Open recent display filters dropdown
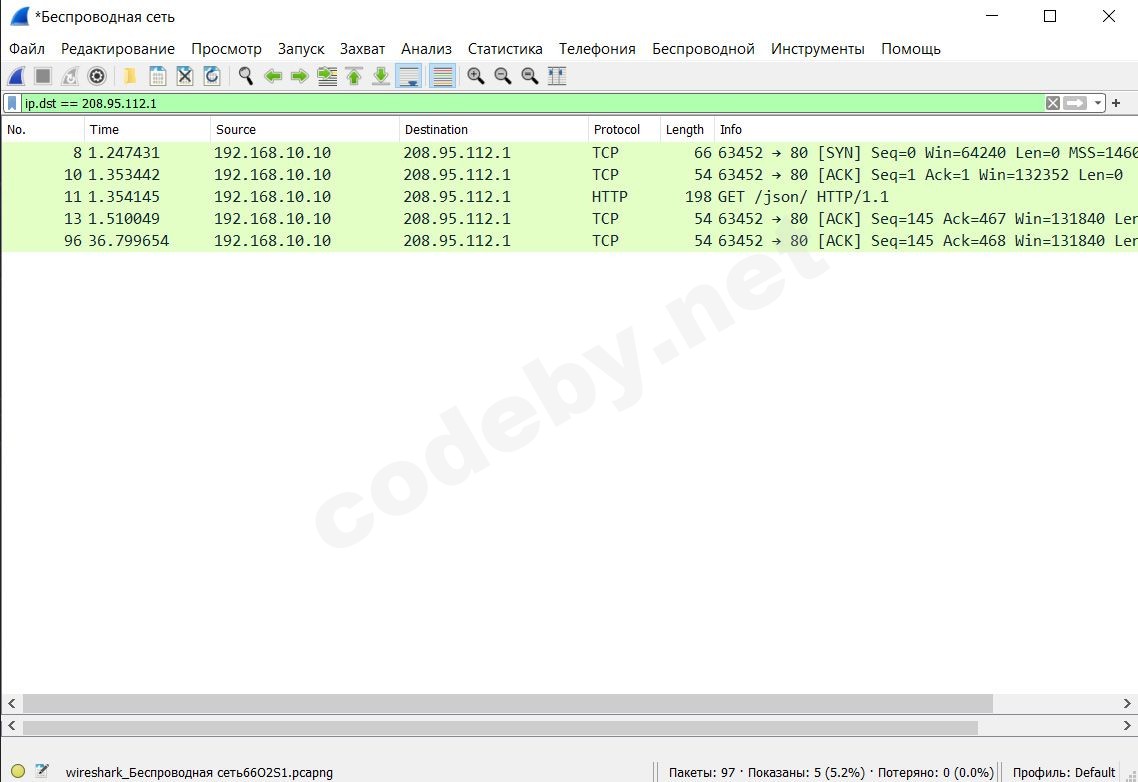The height and width of the screenshot is (782, 1138). point(1097,103)
